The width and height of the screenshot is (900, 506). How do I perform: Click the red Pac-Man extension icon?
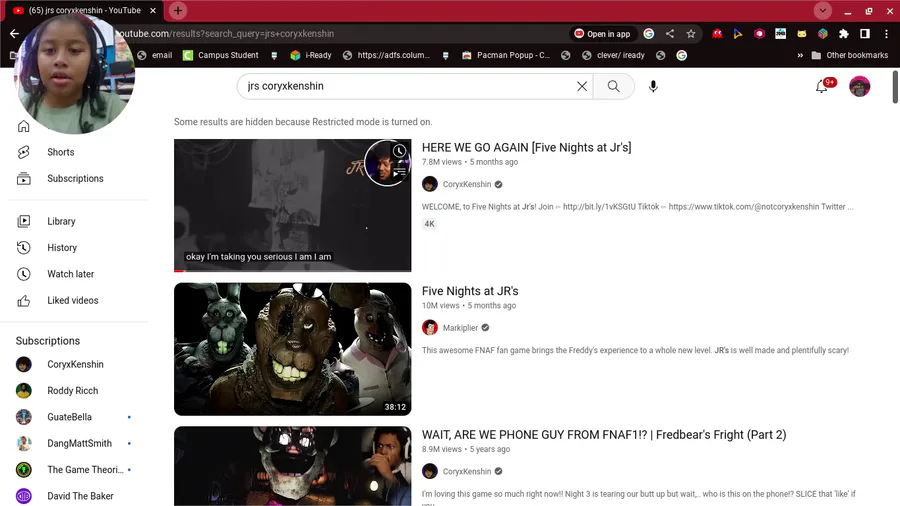pos(717,34)
